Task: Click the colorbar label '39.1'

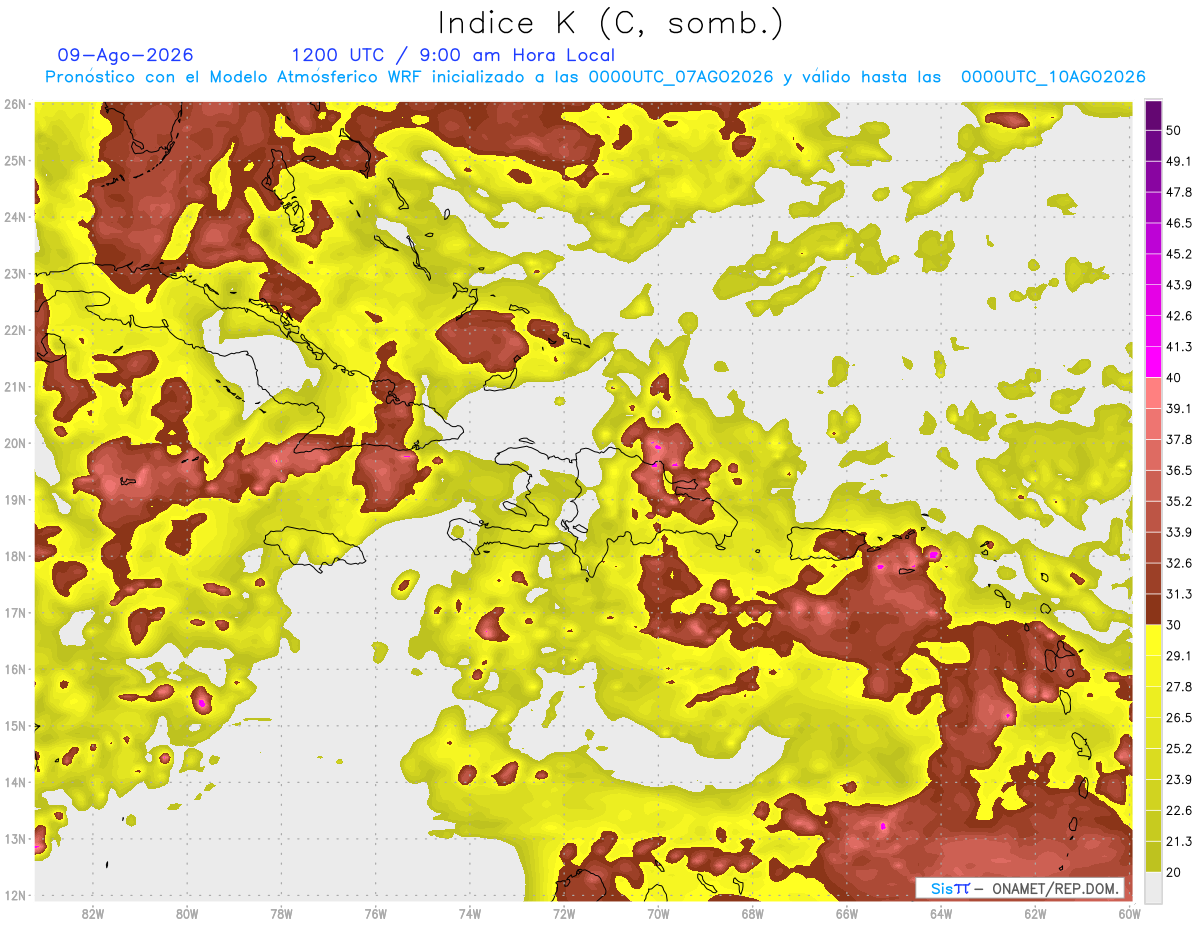Action: click(1178, 408)
